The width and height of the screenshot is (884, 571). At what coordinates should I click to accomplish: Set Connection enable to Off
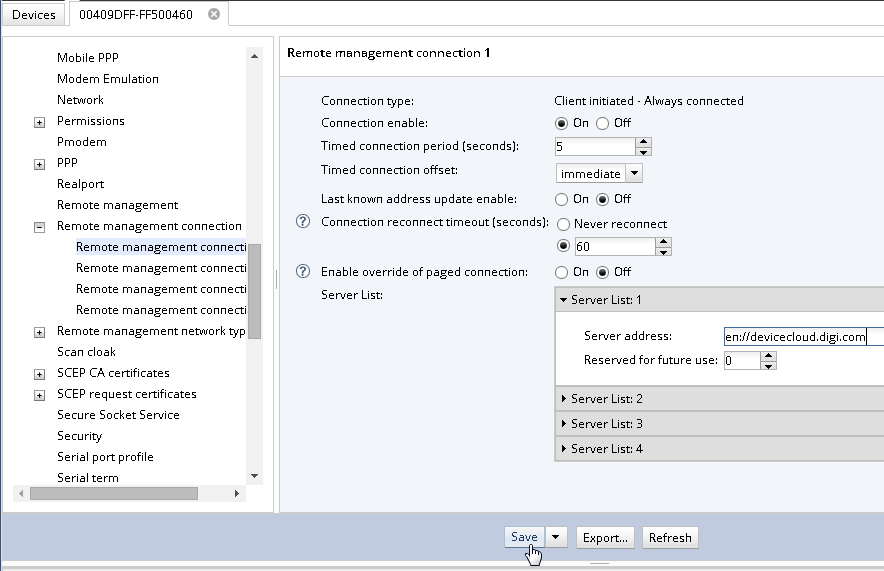click(602, 123)
